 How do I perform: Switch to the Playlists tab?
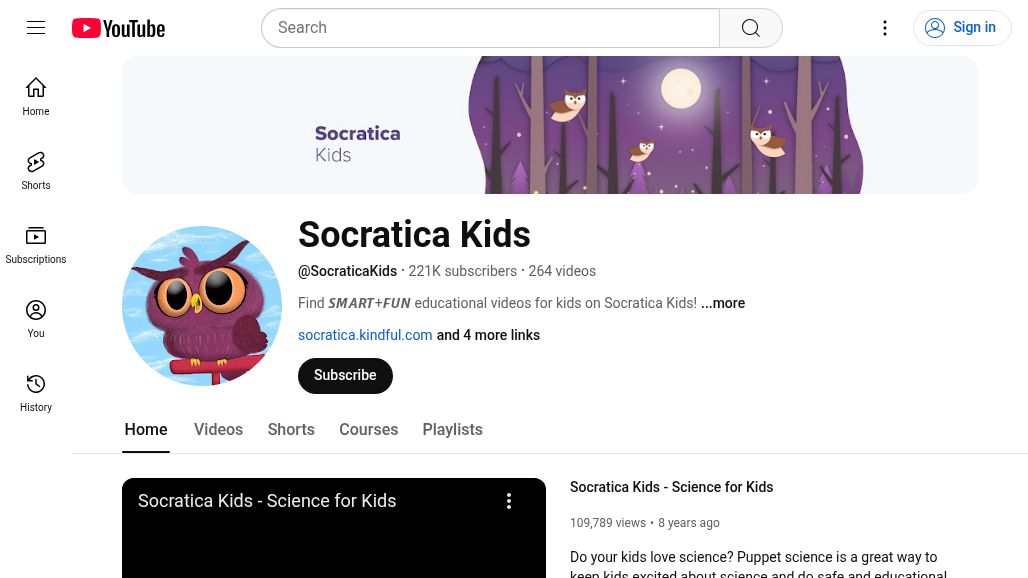(452, 429)
